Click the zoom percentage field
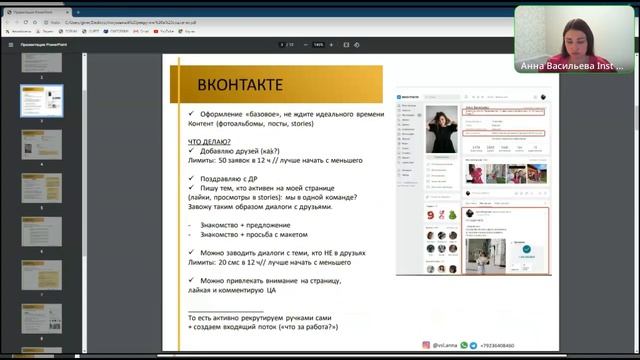This screenshot has height=360, width=640. pos(318,45)
